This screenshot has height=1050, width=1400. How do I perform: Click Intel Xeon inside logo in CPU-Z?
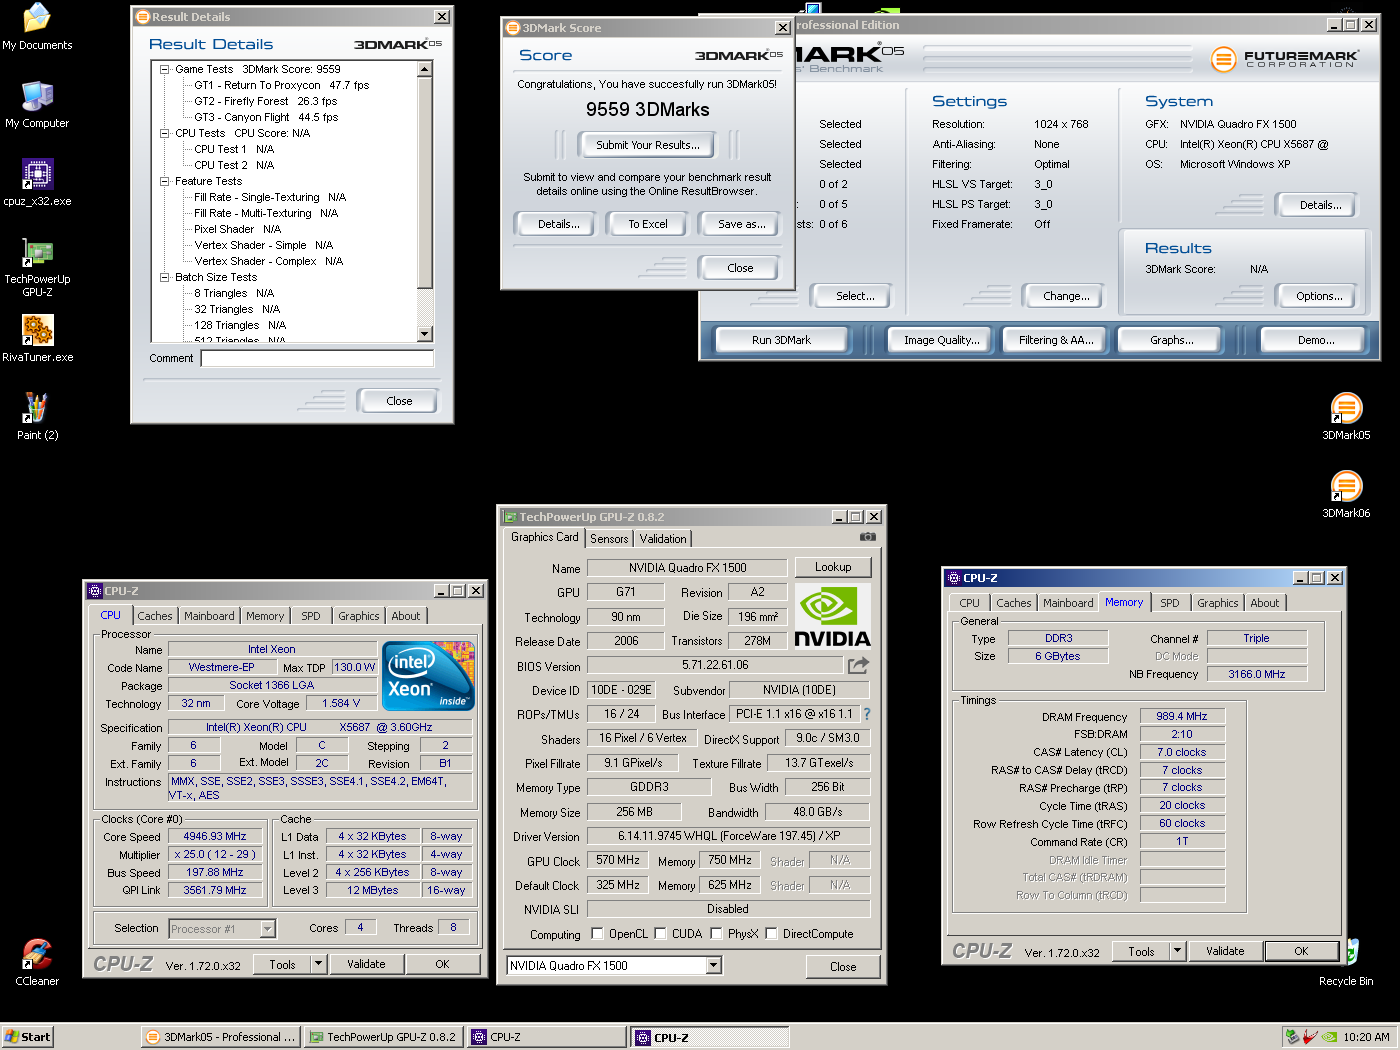click(428, 676)
